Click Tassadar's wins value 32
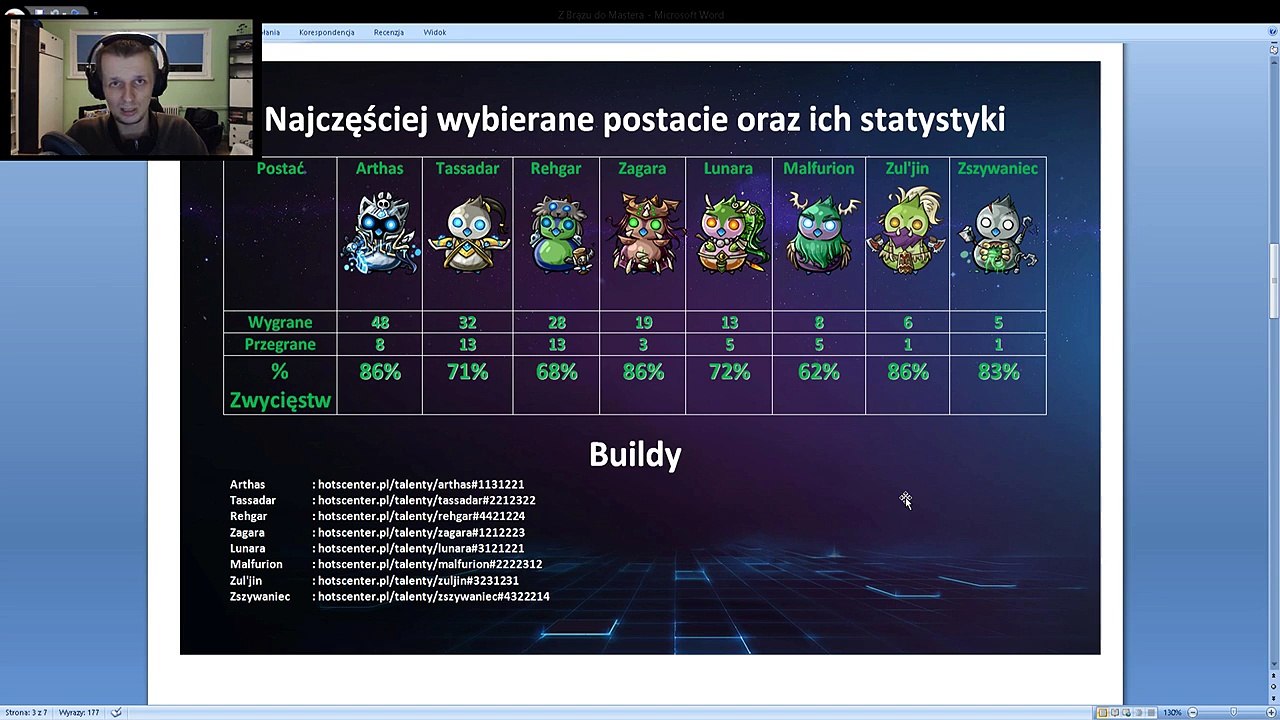The width and height of the screenshot is (1280, 720). pos(467,322)
